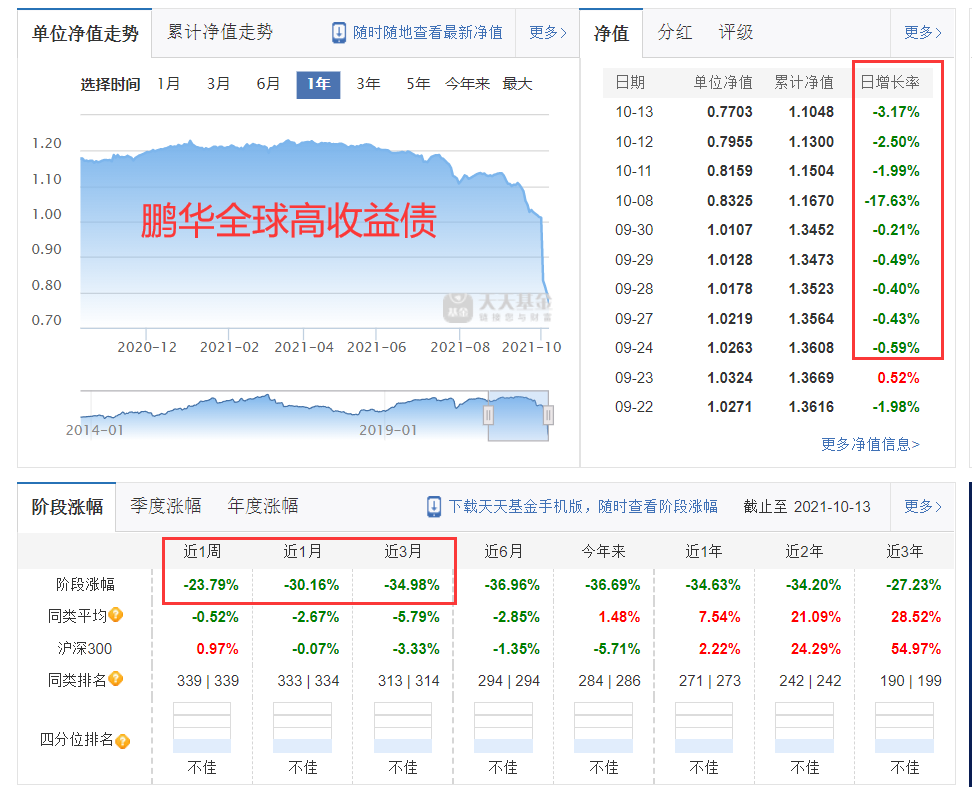Click the phone icon beside 随时随地查看最新净值
The image size is (972, 792).
point(339,32)
